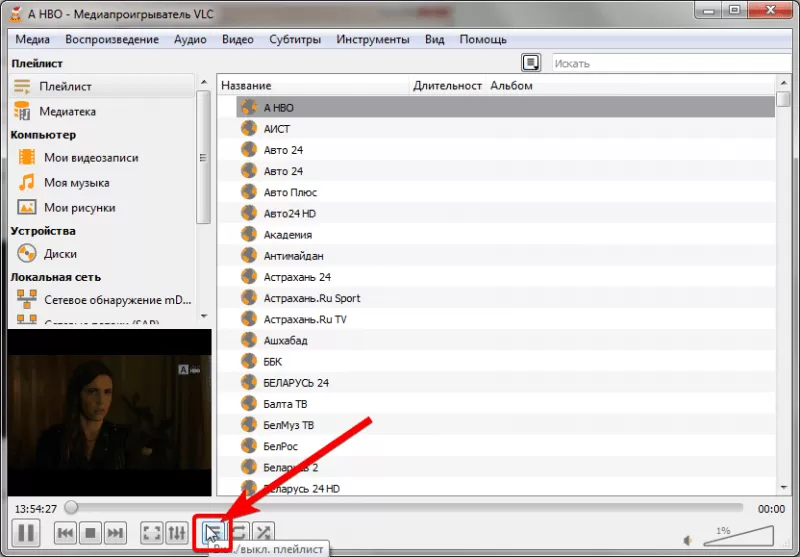
Task: Stop playback with the stop button
Action: tap(90, 533)
